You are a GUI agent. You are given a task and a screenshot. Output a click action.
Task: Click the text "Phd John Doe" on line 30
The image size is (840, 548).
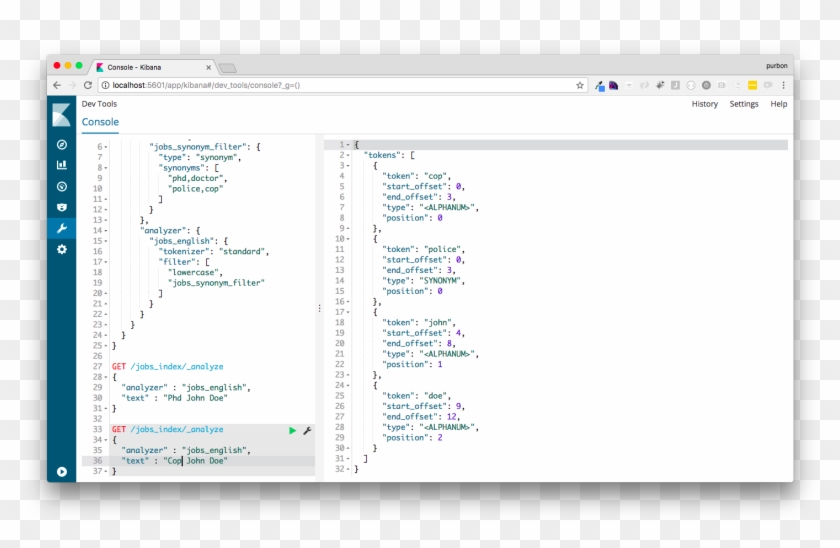point(196,398)
